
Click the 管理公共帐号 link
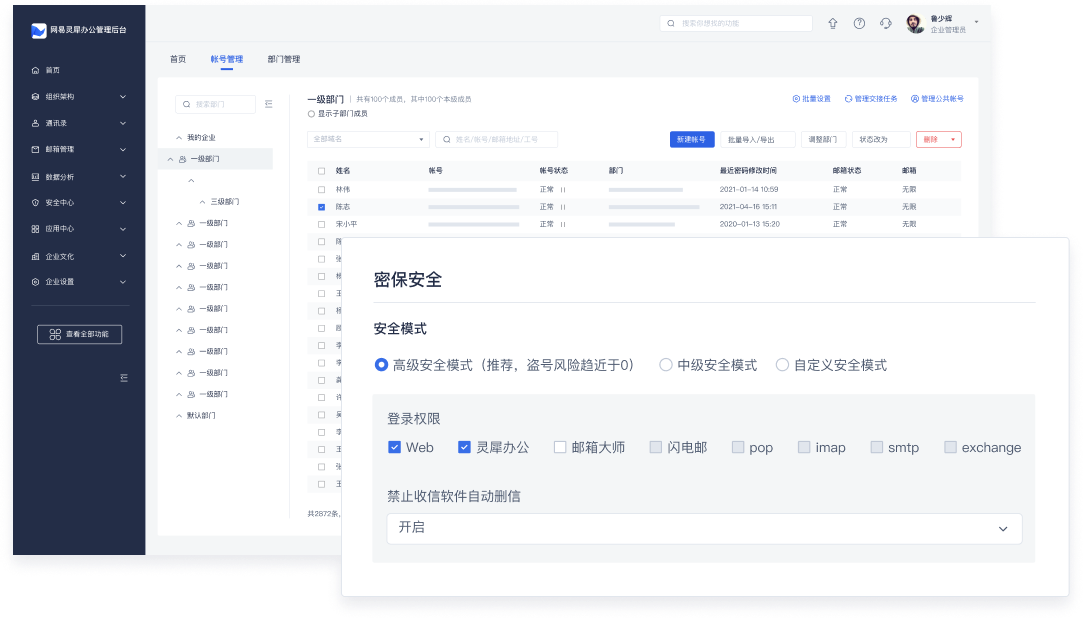coord(937,99)
